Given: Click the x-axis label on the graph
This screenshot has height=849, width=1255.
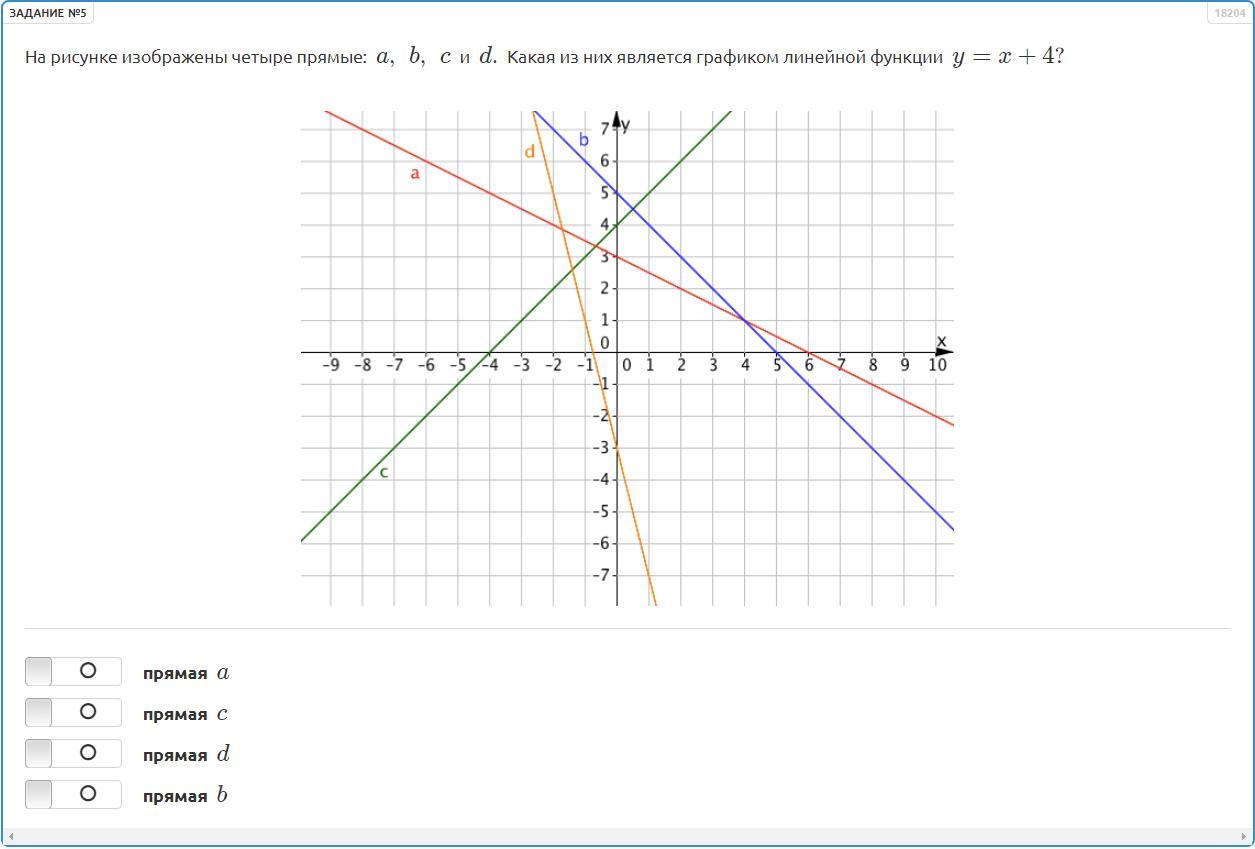Looking at the screenshot, I should [941, 341].
